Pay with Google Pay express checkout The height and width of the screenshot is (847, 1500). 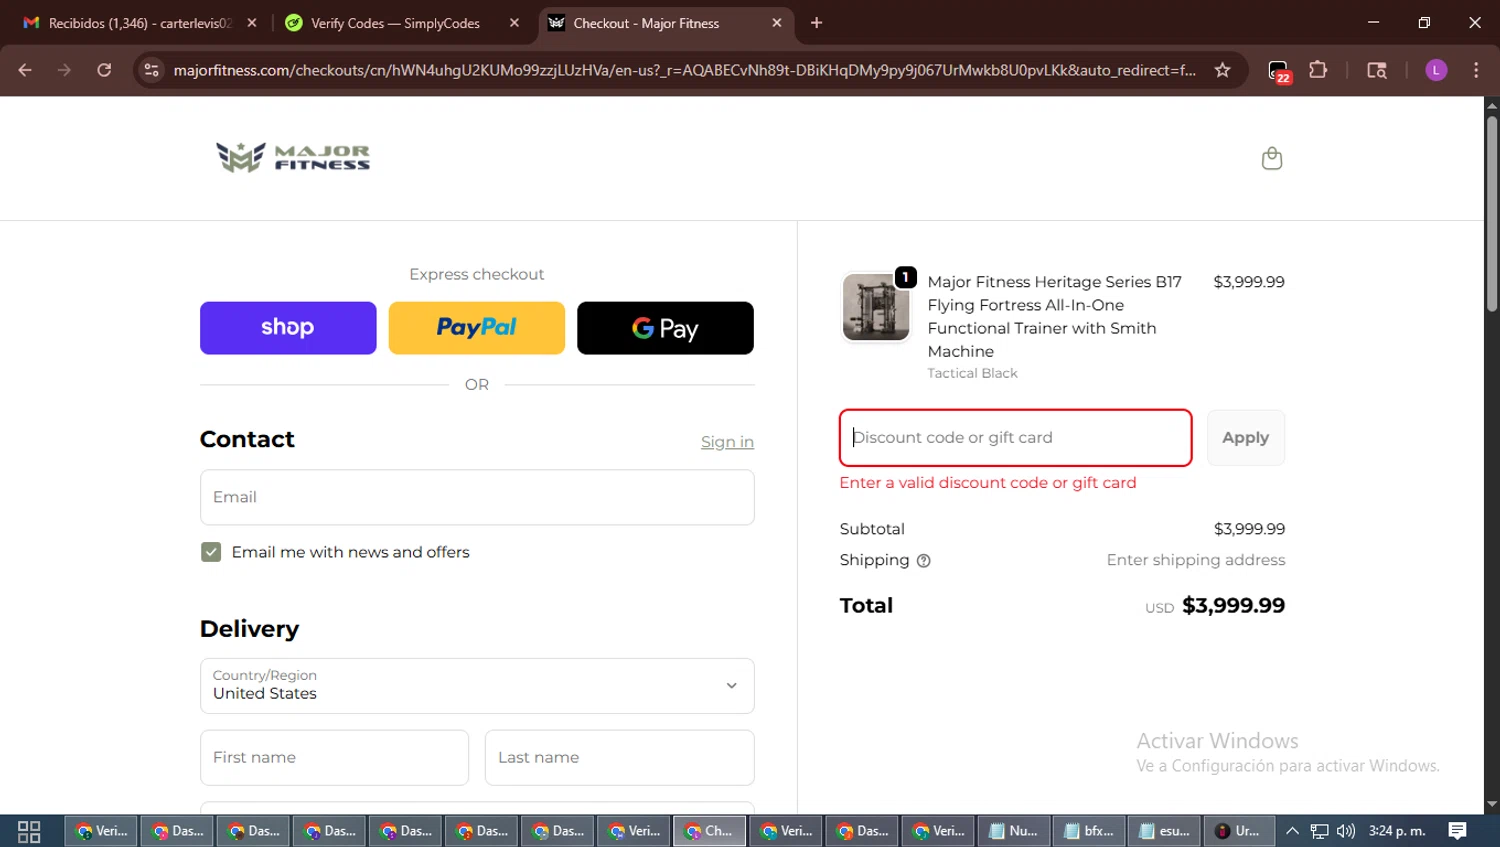point(665,328)
